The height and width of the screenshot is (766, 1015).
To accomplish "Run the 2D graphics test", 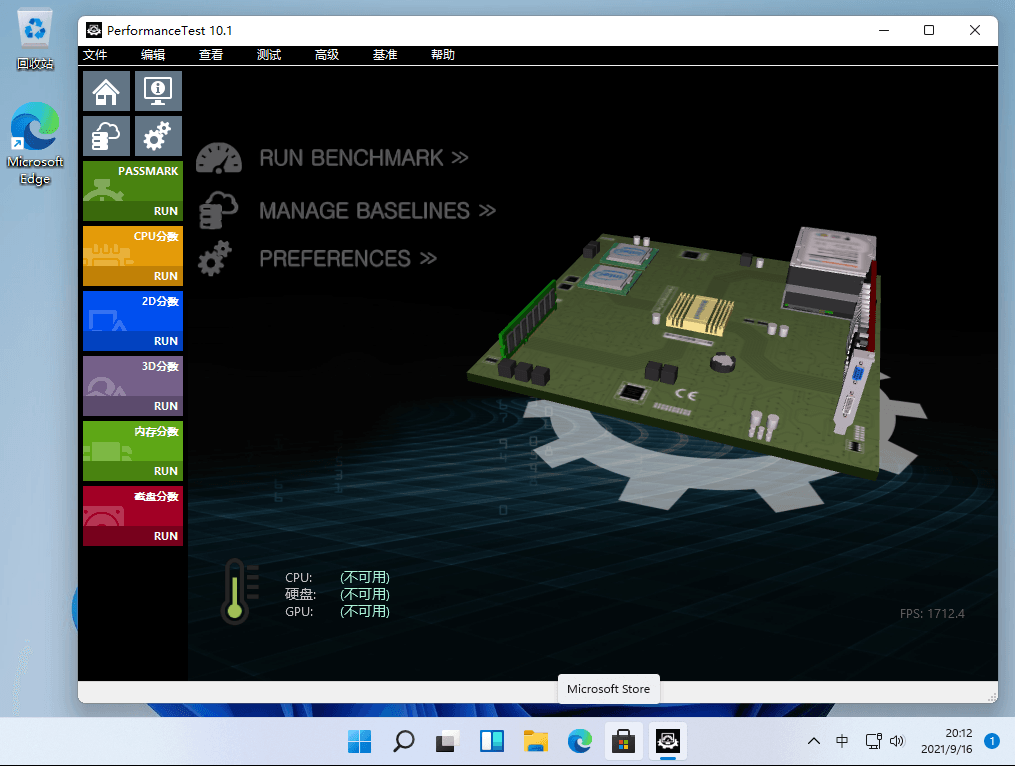I will tap(166, 341).
